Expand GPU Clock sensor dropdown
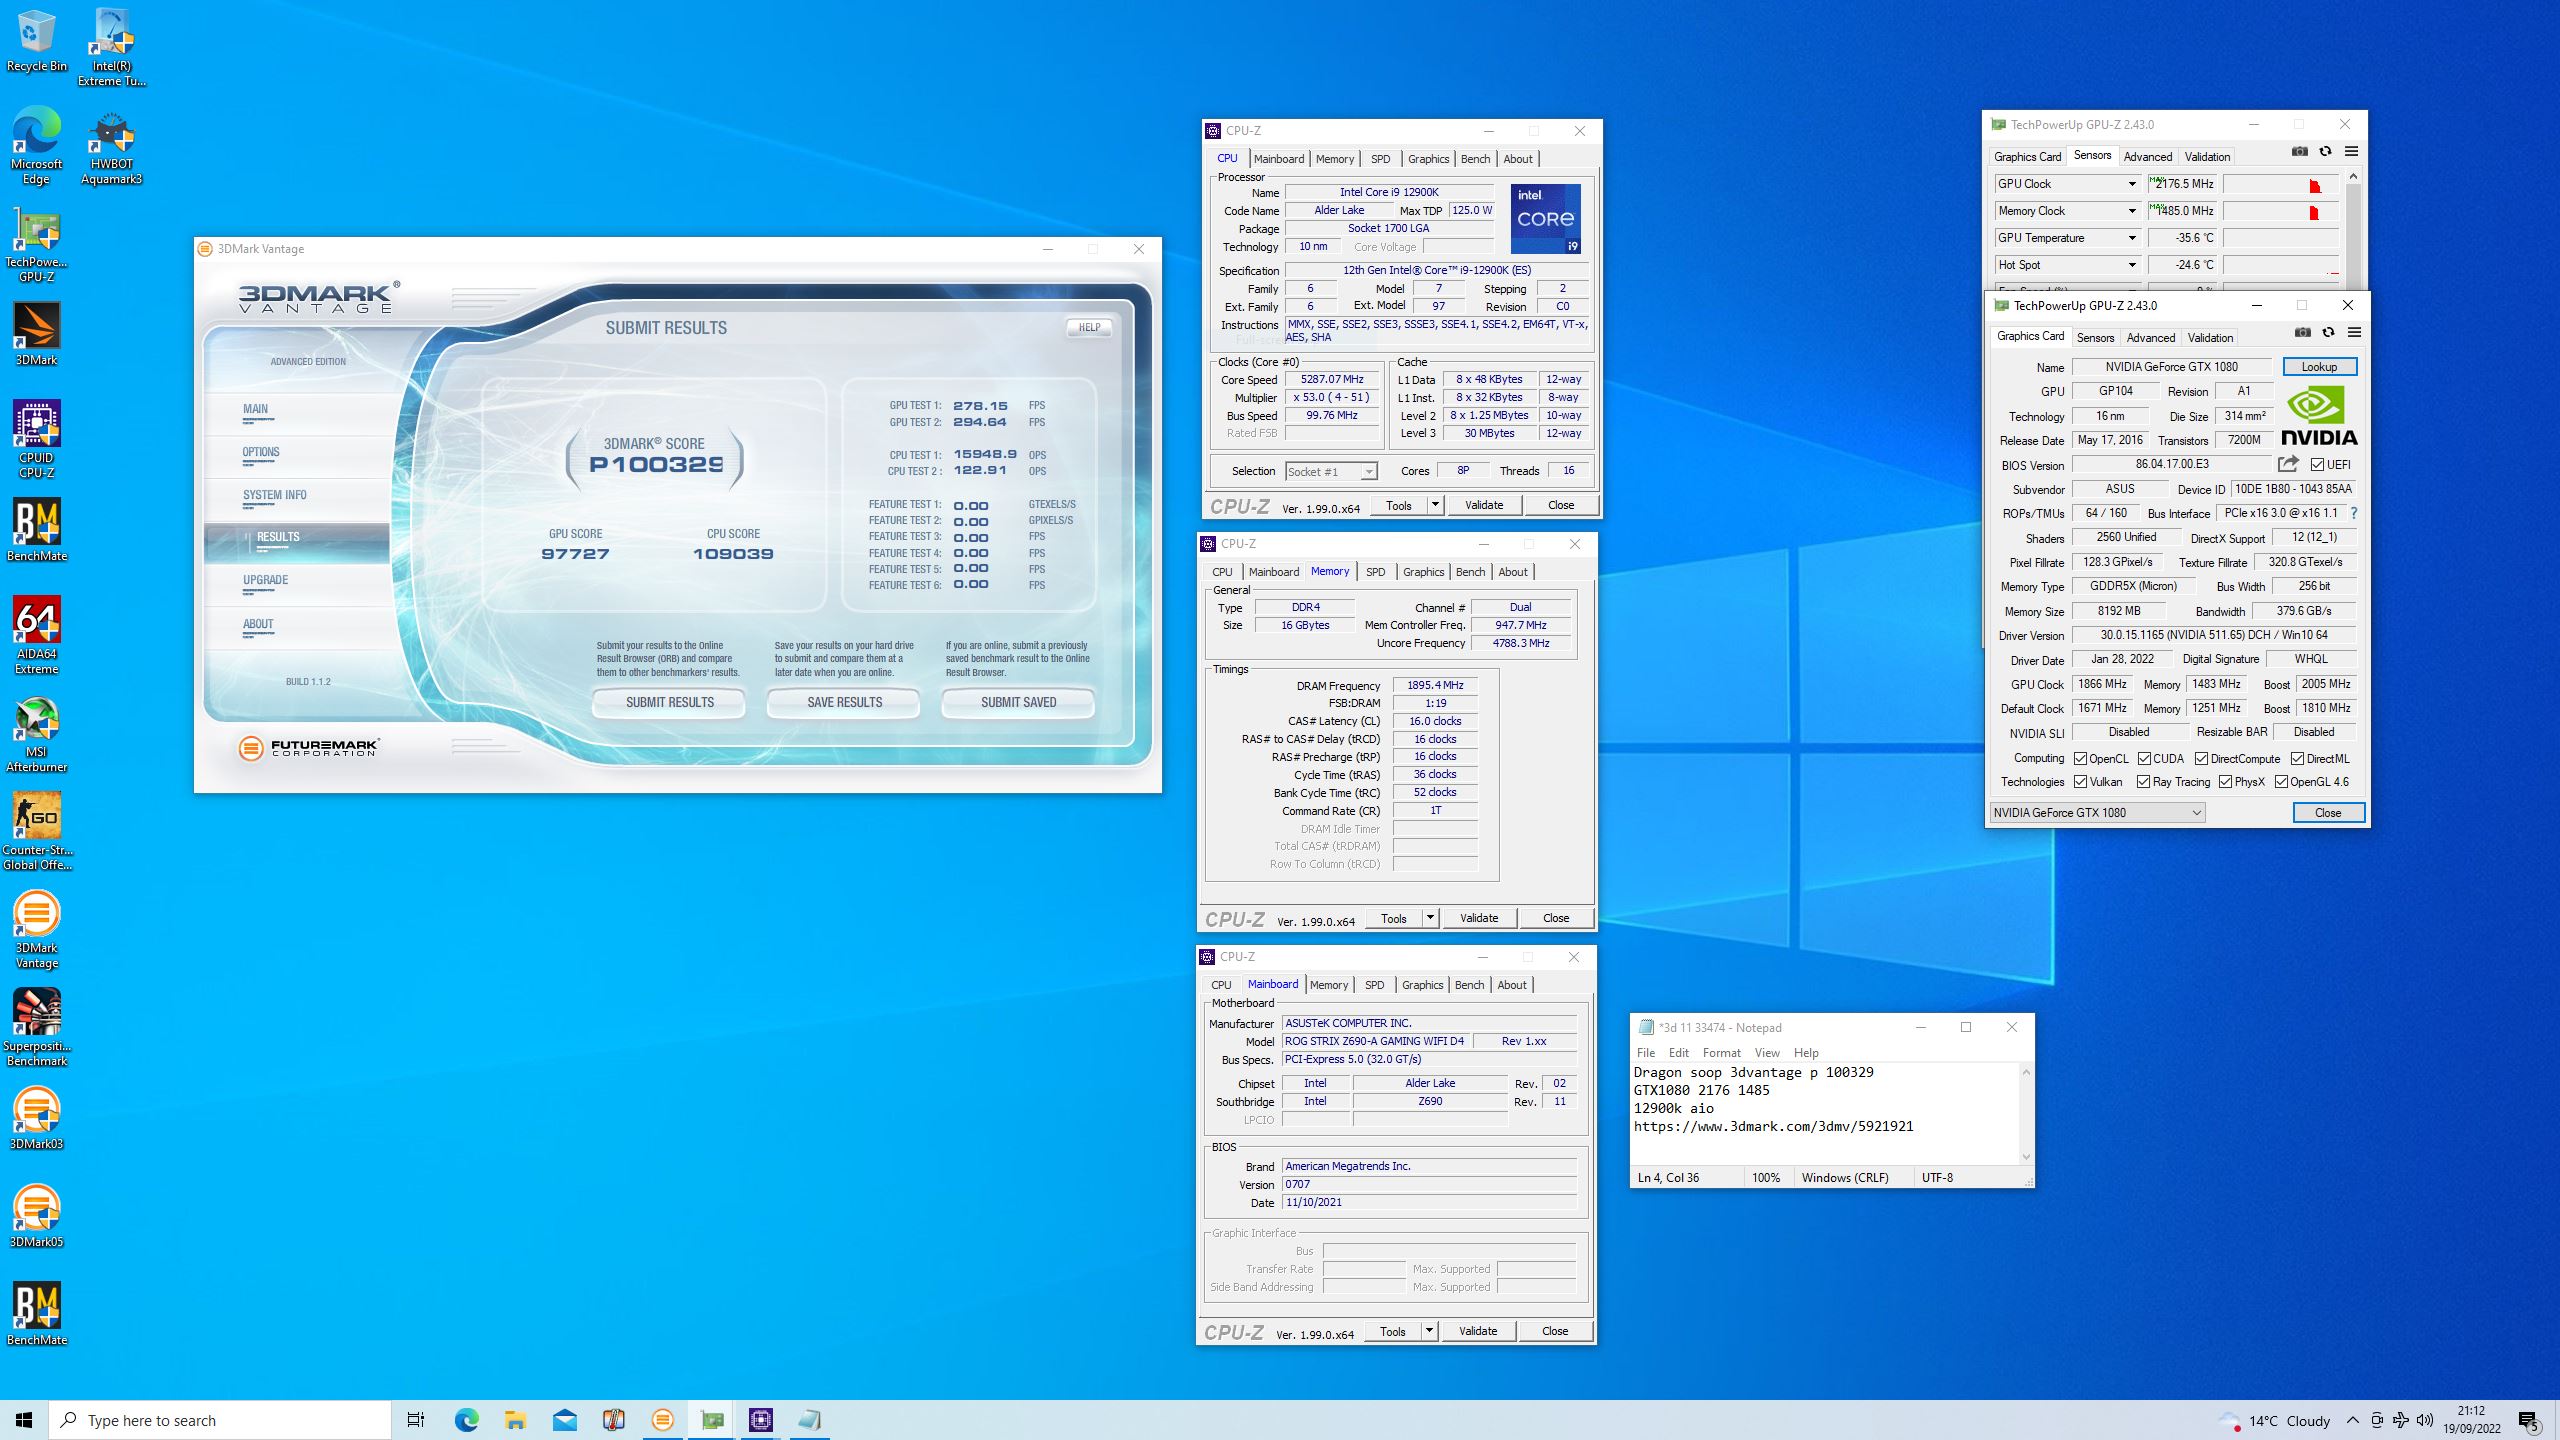Image resolution: width=2560 pixels, height=1440 pixels. [x=2131, y=184]
